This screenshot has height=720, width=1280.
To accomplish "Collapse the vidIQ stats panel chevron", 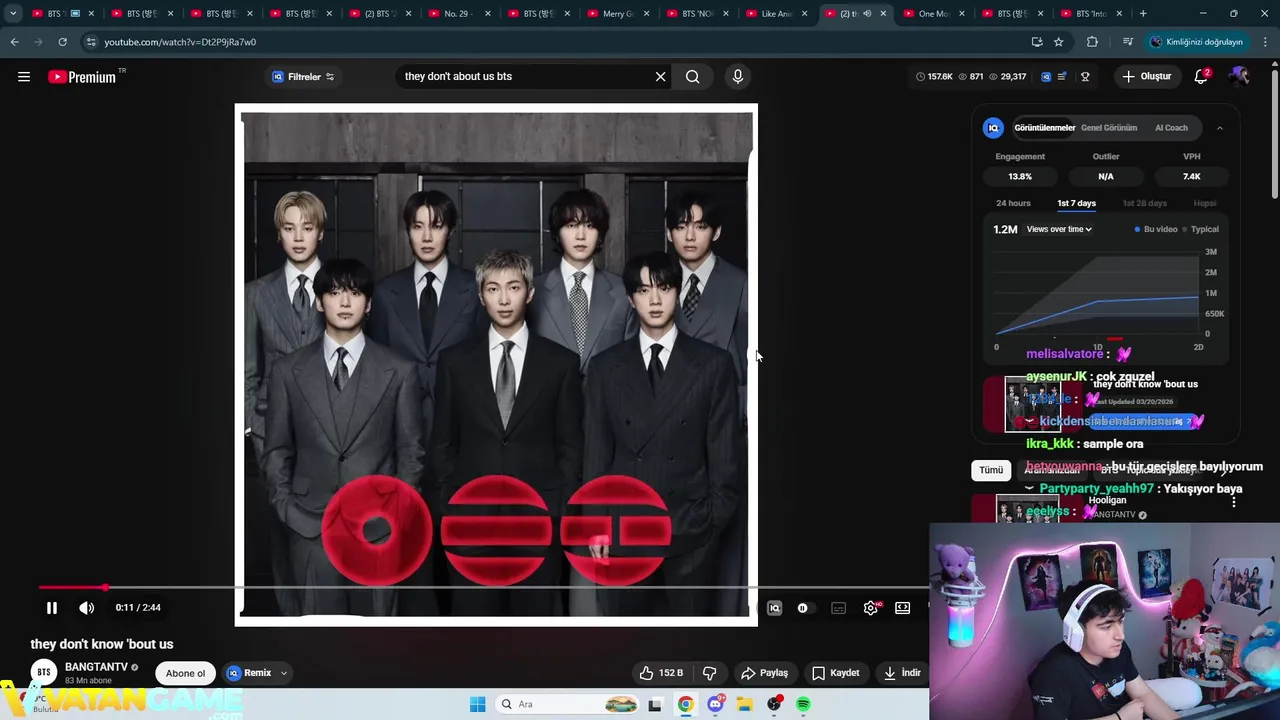I will [x=1220, y=128].
